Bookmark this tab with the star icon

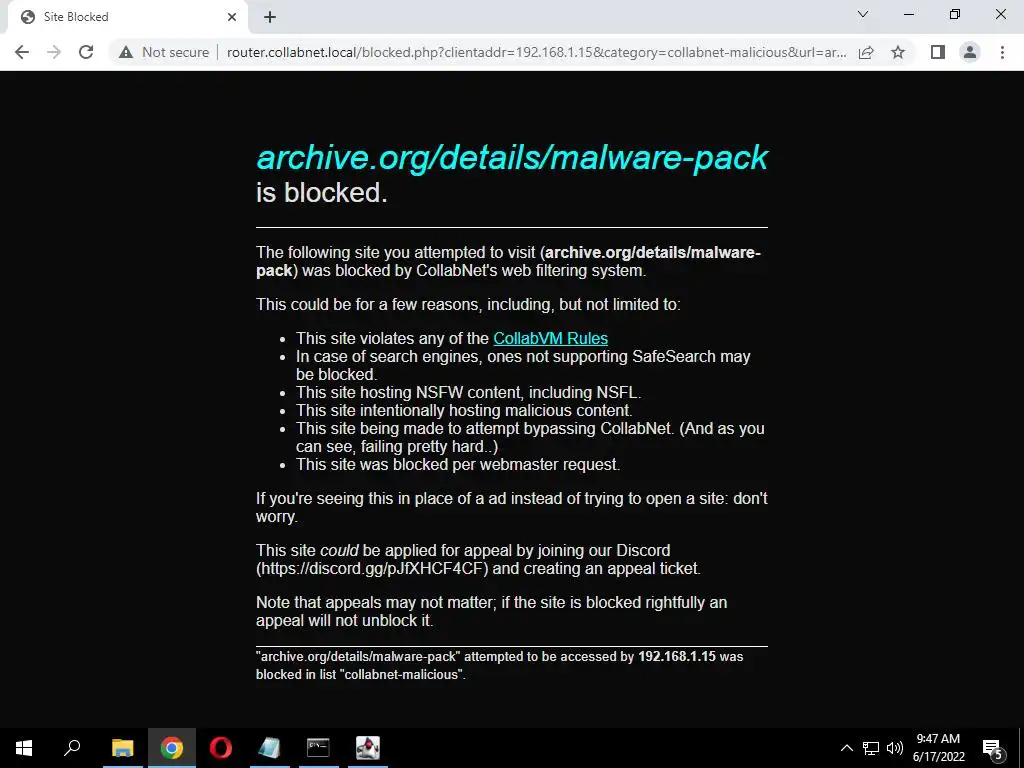coord(898,52)
